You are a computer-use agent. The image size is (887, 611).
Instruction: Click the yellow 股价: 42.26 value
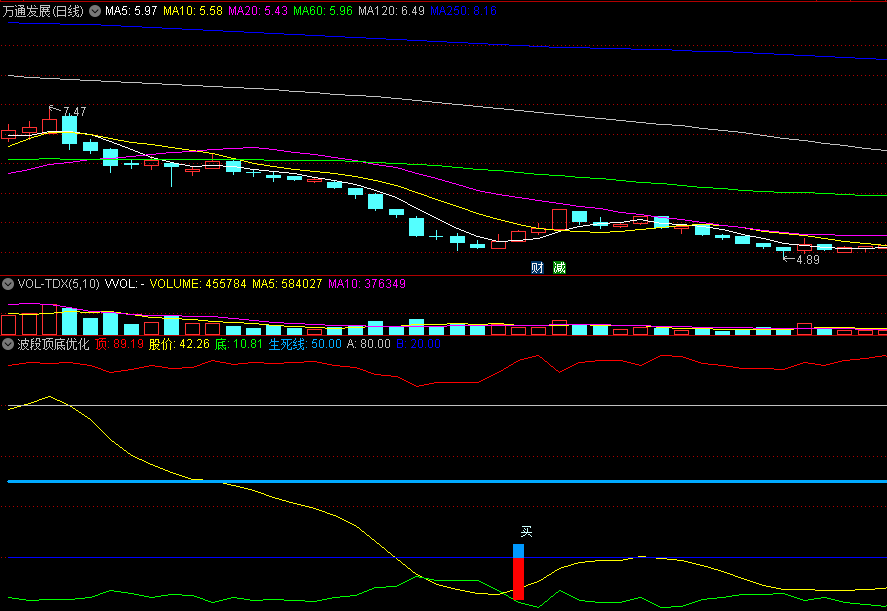tap(179, 344)
